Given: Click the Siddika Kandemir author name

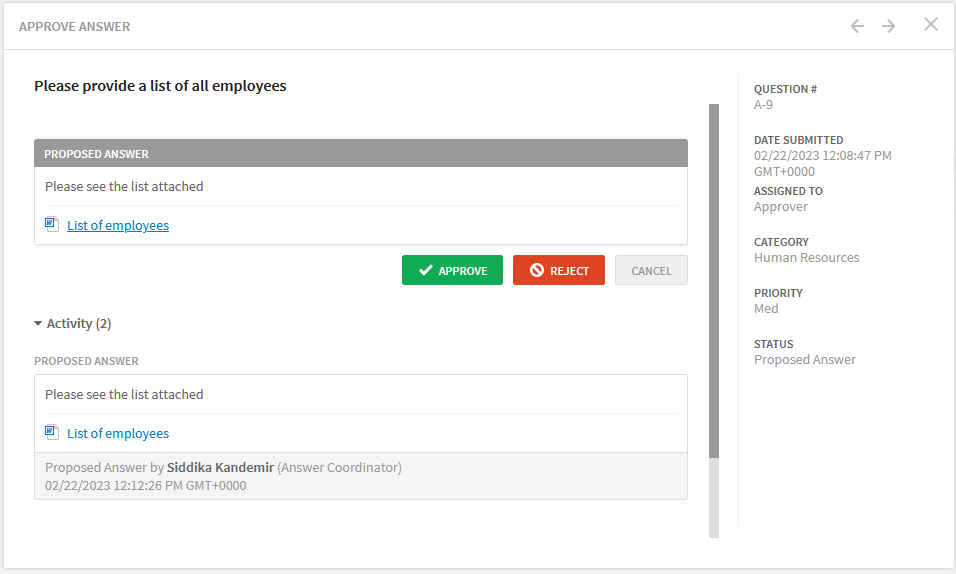Looking at the screenshot, I should coord(220,467).
